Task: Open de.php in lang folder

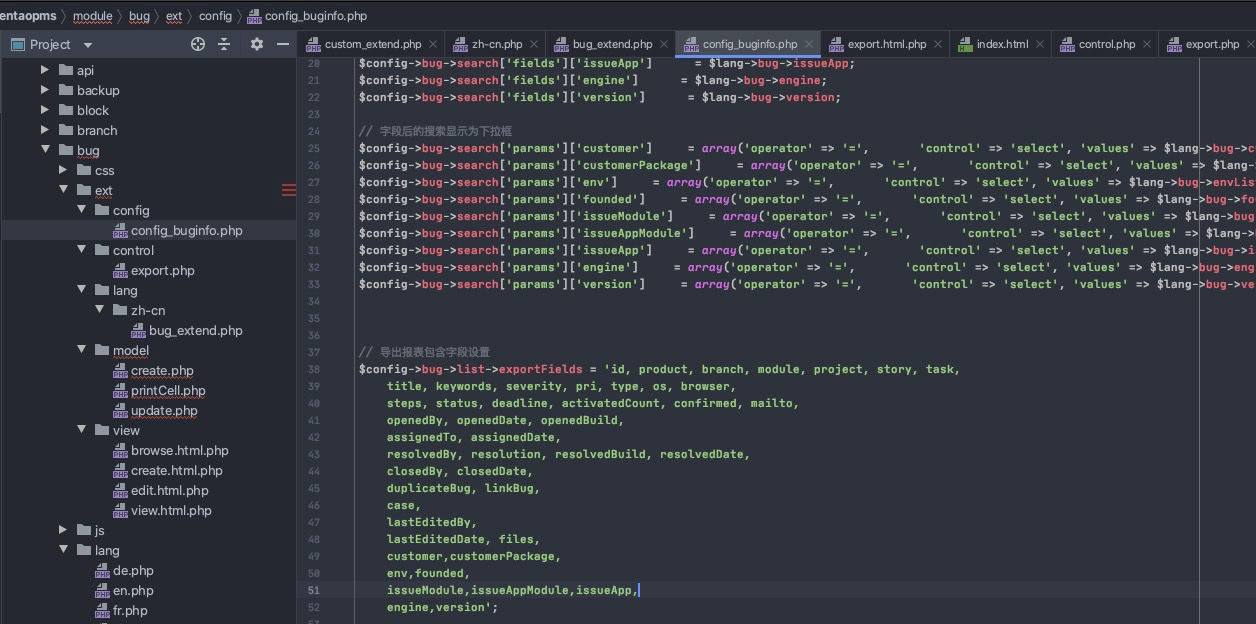Action: (x=133, y=570)
